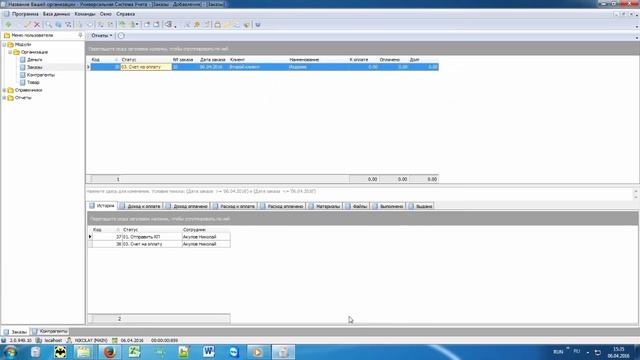
Task: Click the pencil Edit record toolbar icon
Action: point(27,24)
